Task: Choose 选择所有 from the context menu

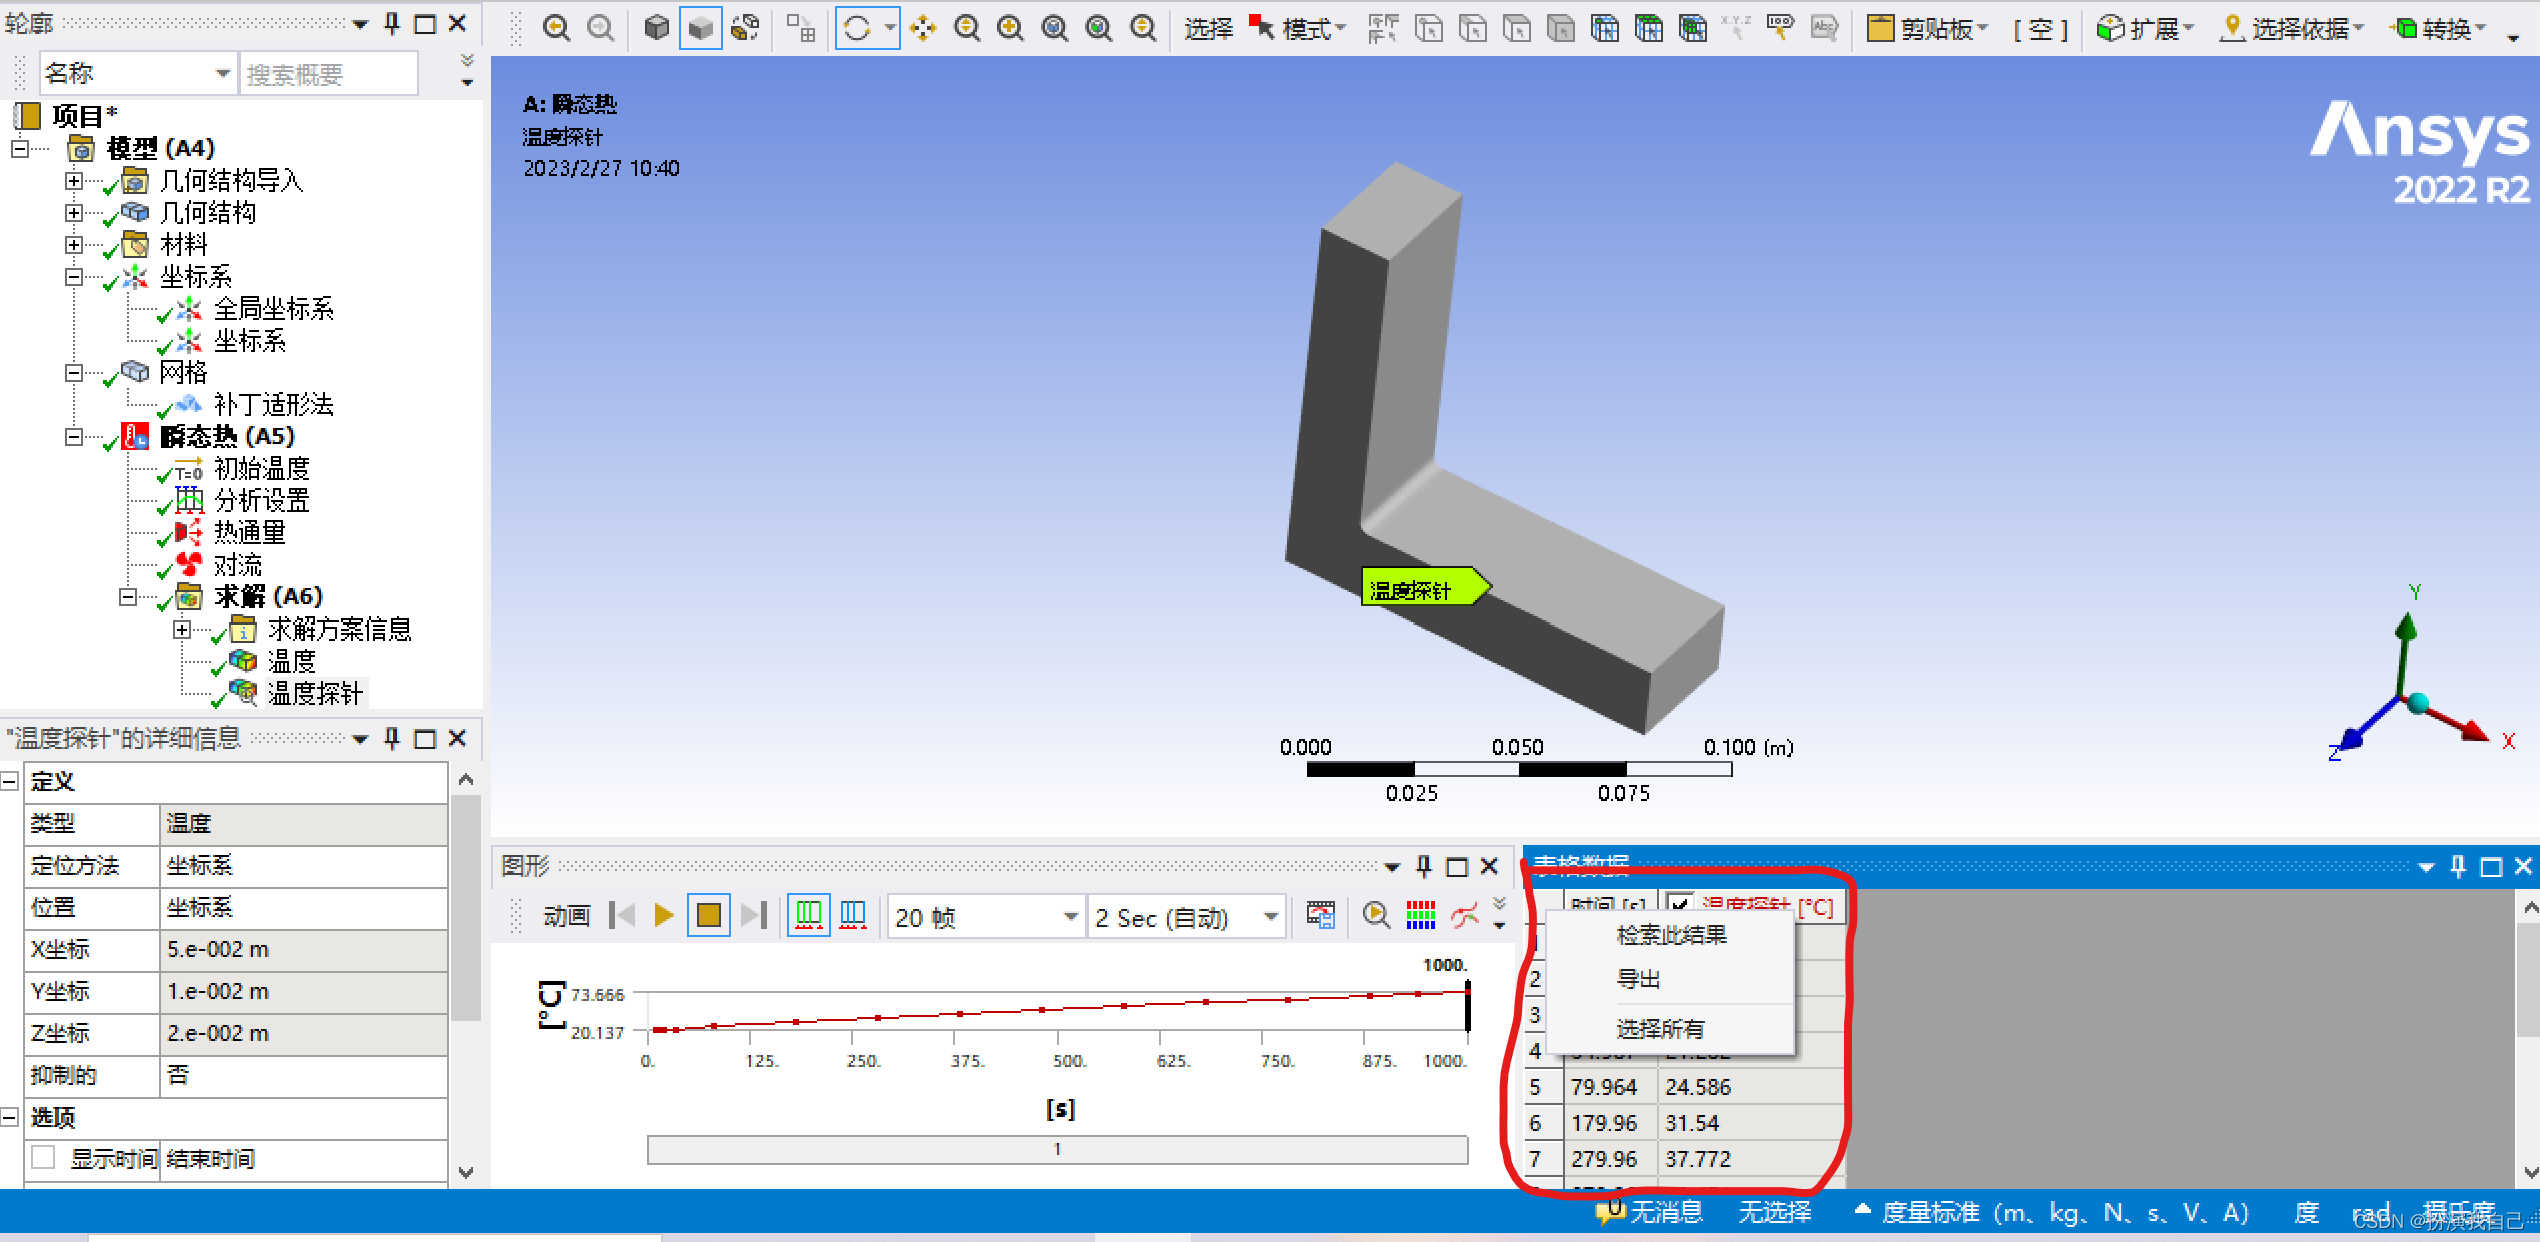Action: coord(1659,1027)
